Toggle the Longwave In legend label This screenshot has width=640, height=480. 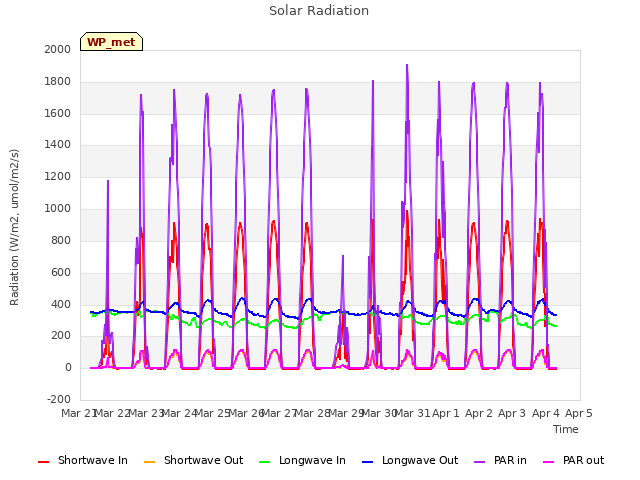coord(312,460)
